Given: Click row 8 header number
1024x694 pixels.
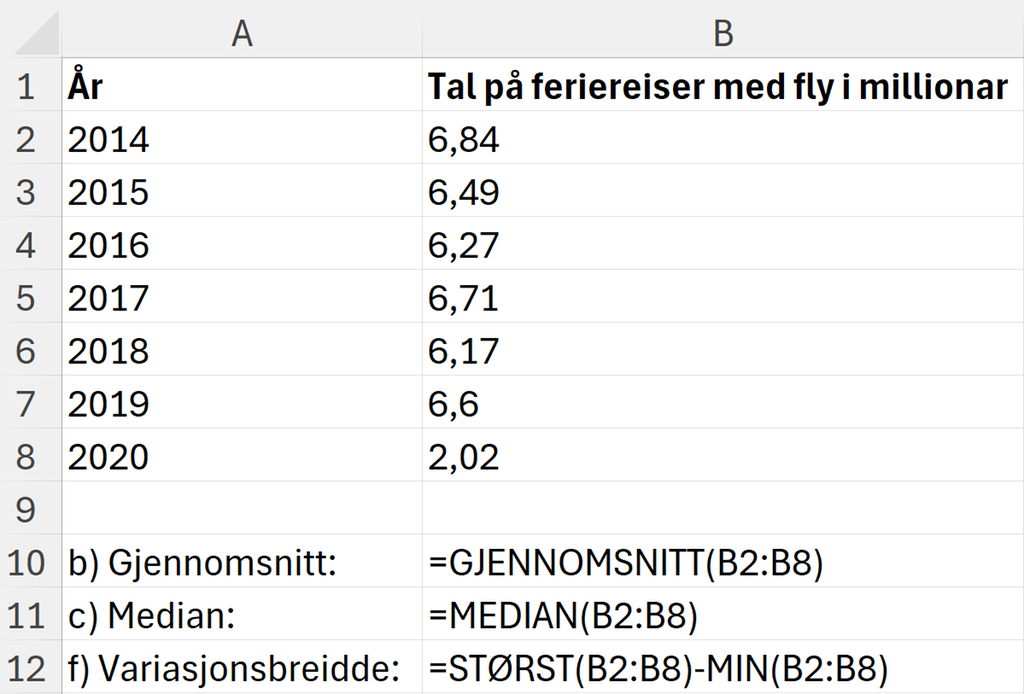Looking at the screenshot, I should (27, 456).
